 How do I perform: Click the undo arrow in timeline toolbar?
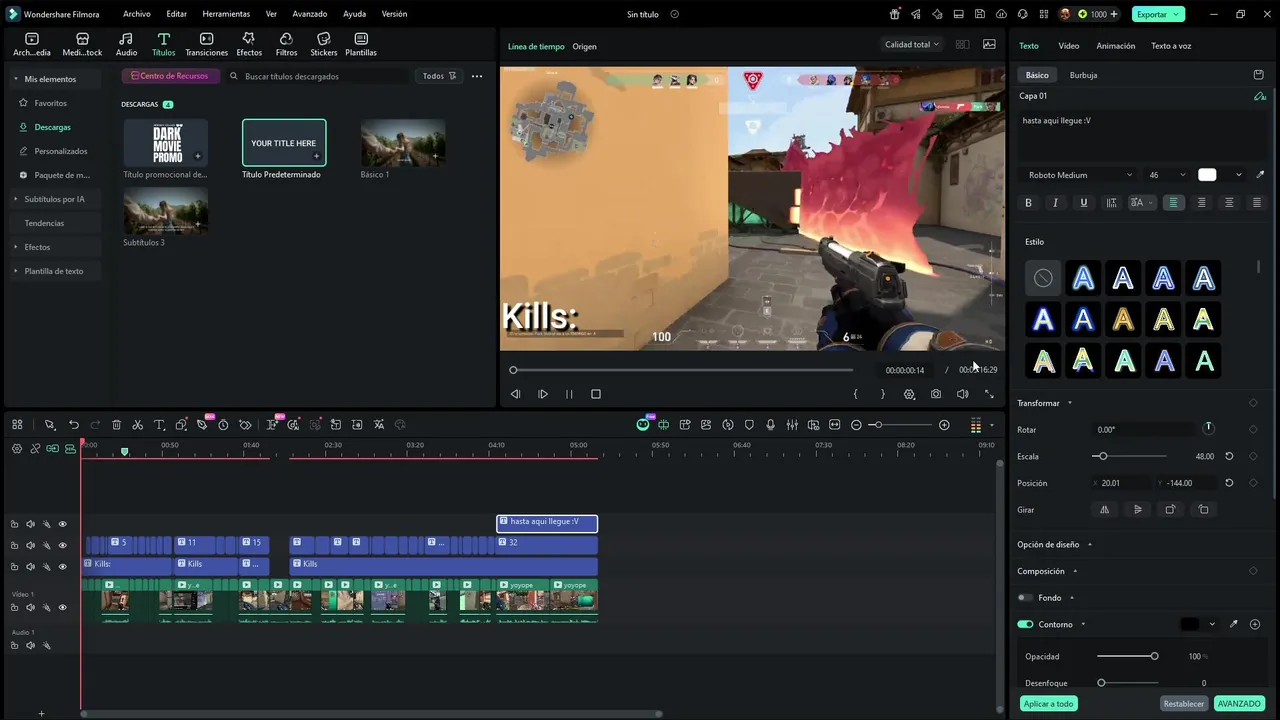(73, 425)
